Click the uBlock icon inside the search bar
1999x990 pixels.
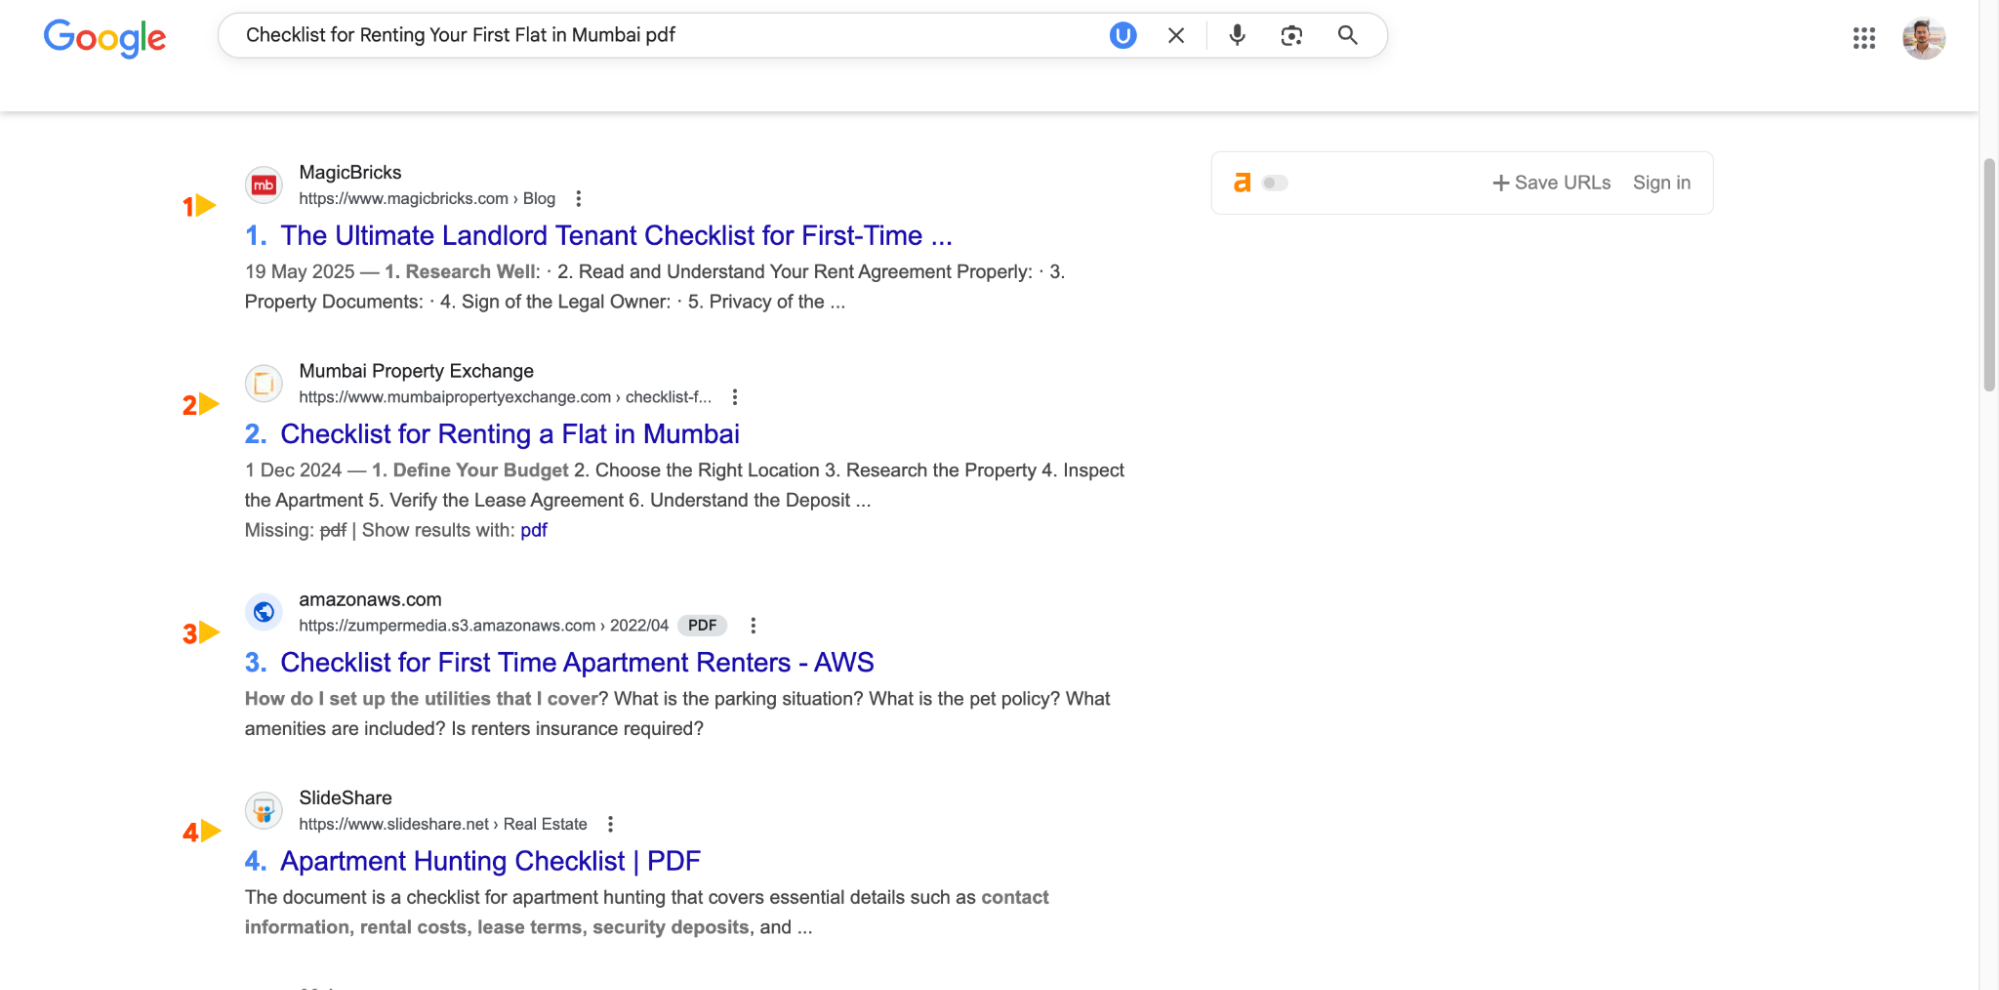point(1122,35)
